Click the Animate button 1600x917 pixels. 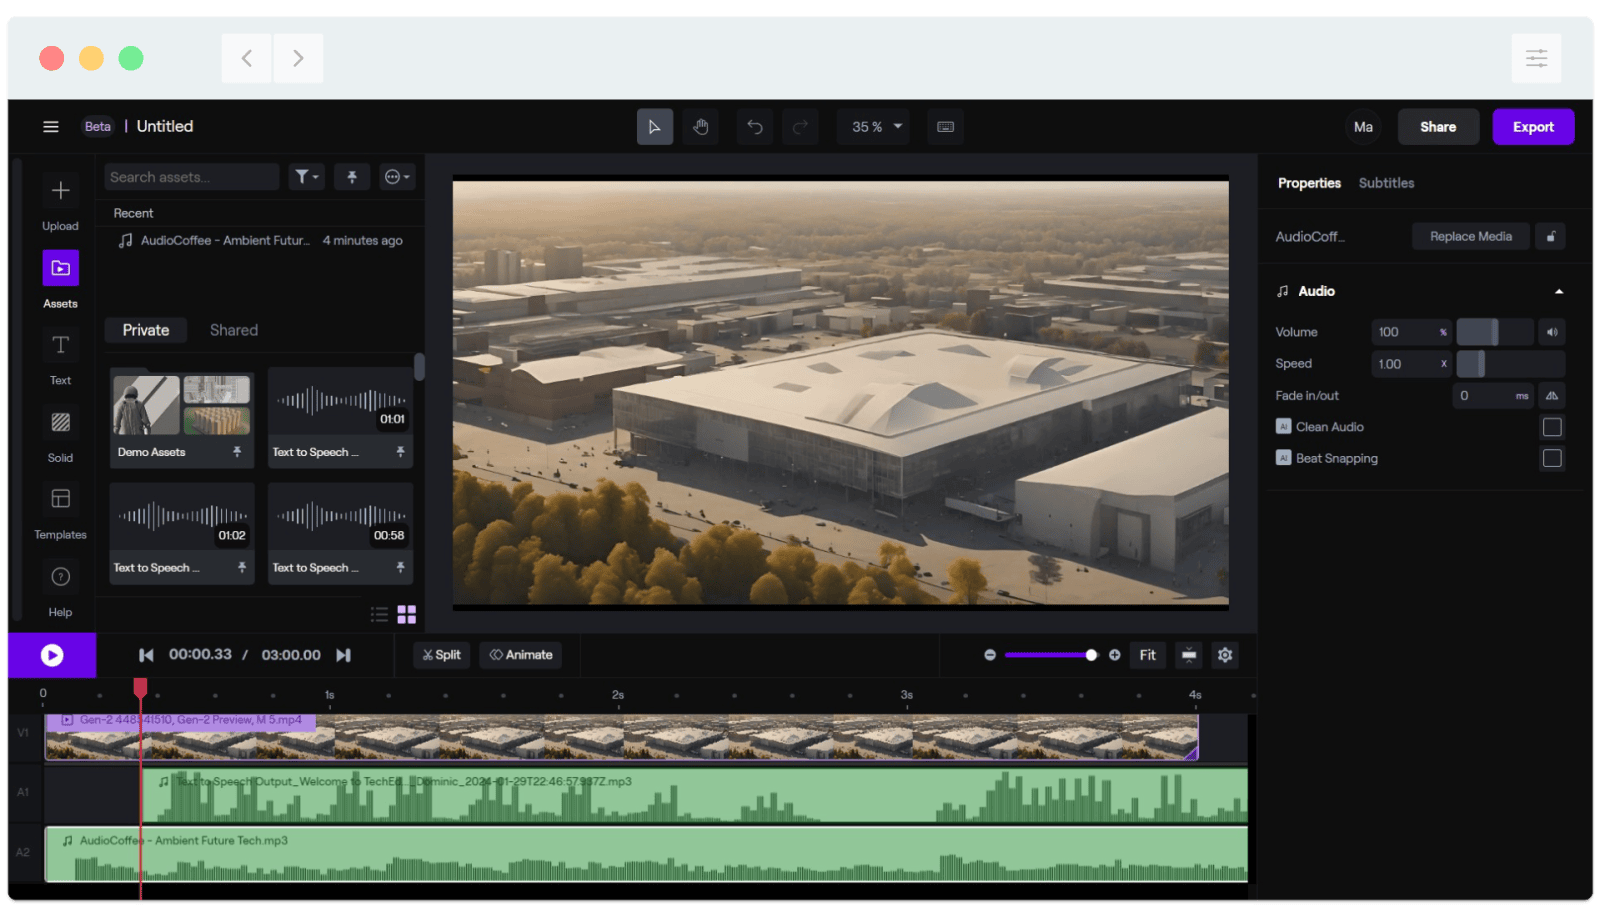pos(521,655)
